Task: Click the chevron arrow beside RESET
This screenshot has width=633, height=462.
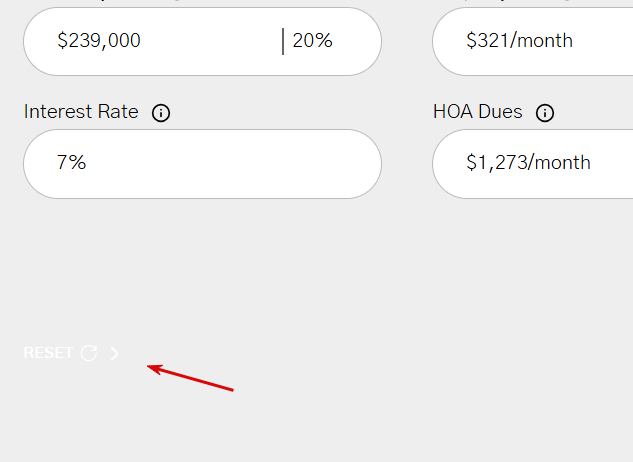Action: [x=114, y=353]
